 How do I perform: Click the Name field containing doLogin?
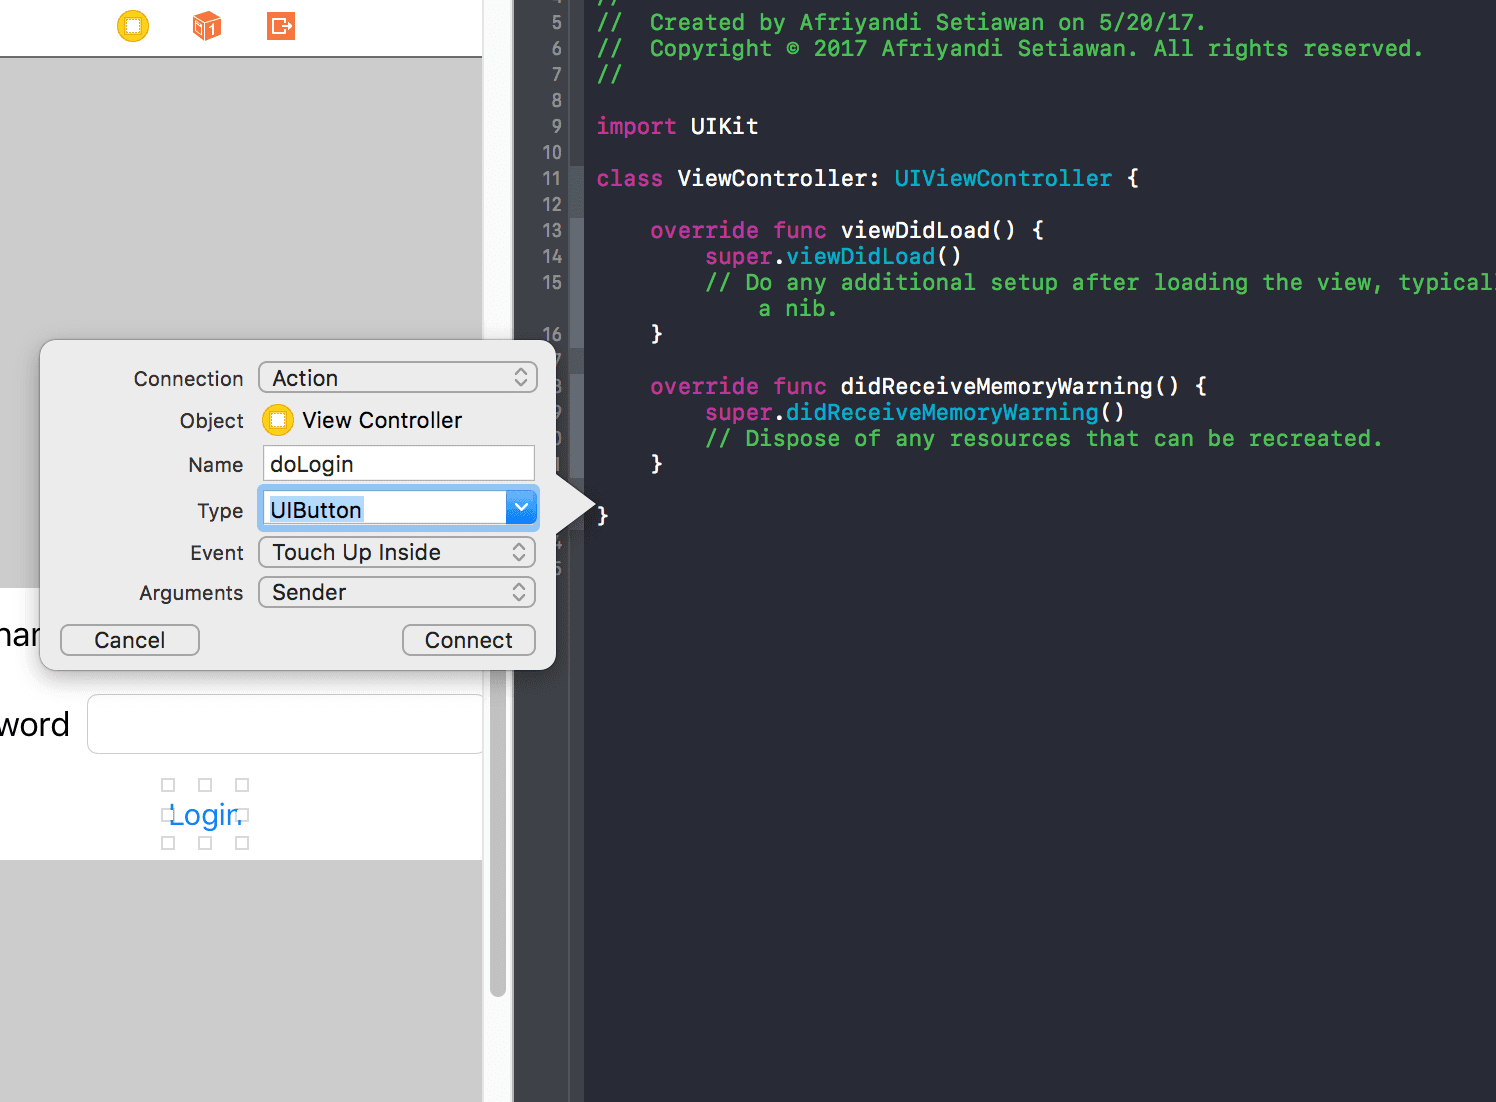pyautogui.click(x=398, y=464)
